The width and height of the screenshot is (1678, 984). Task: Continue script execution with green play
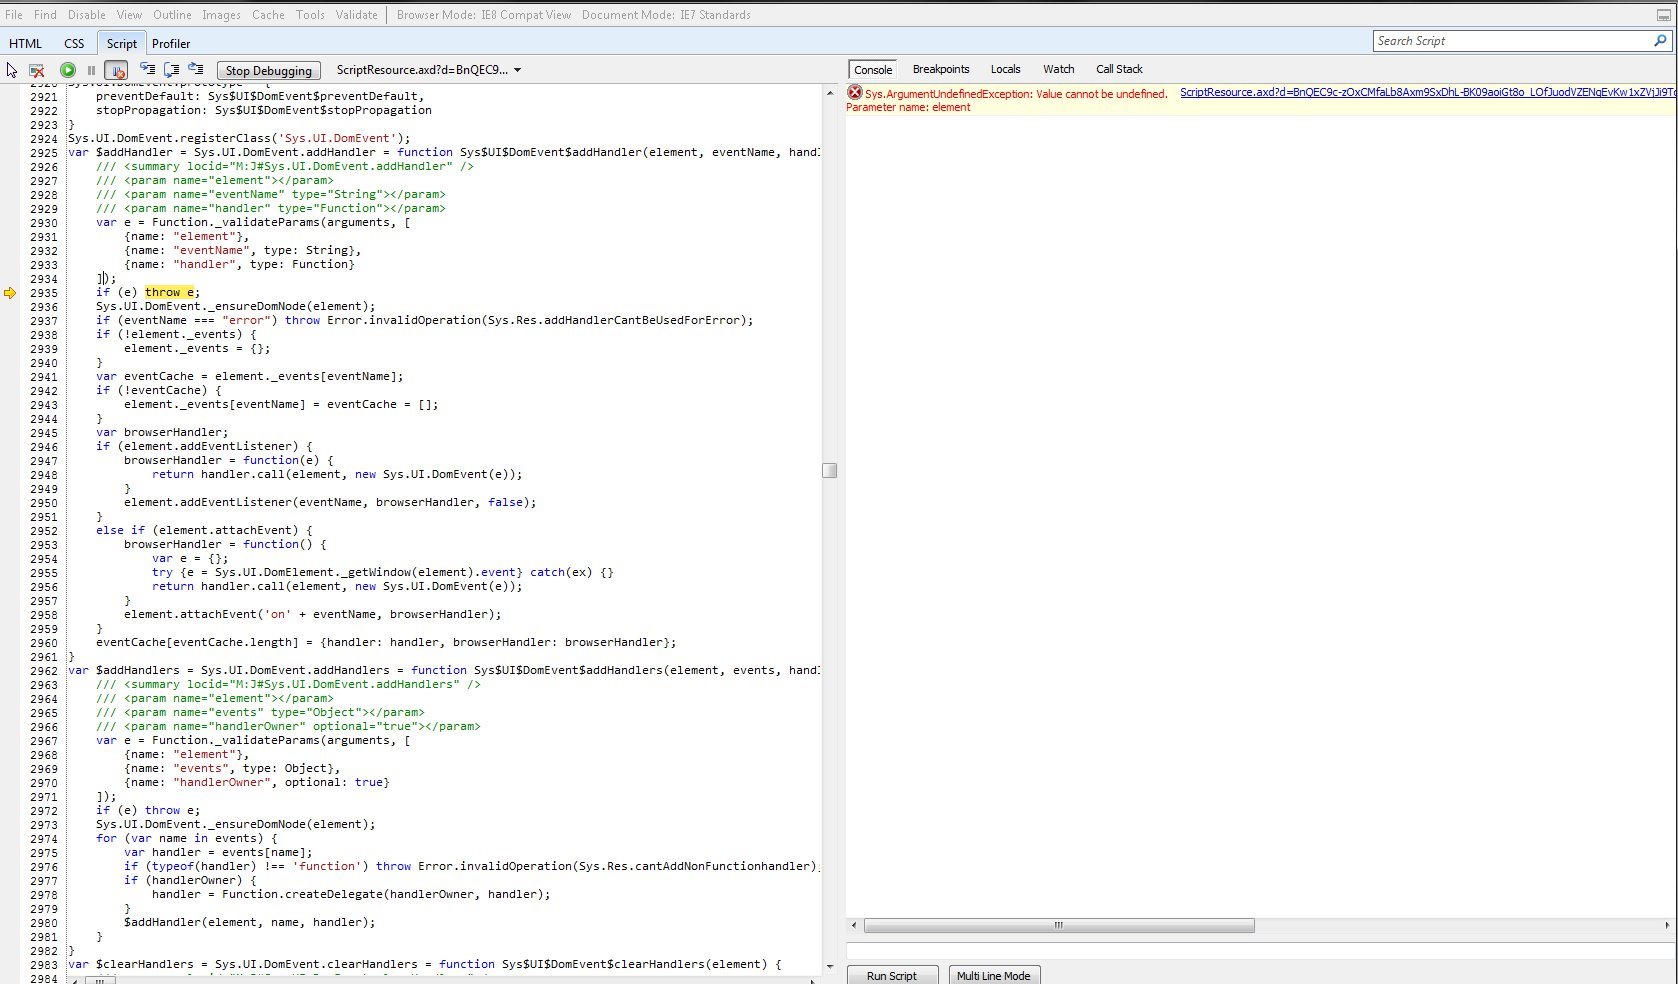(67, 70)
